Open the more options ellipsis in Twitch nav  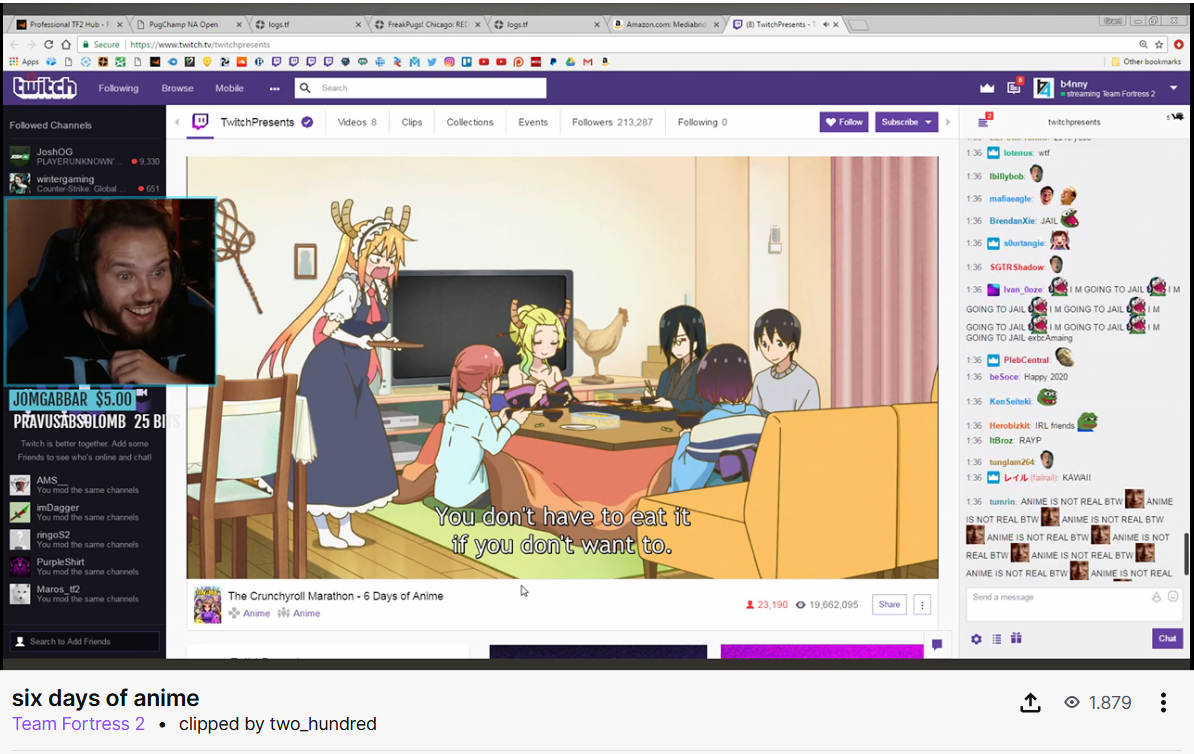tap(274, 89)
